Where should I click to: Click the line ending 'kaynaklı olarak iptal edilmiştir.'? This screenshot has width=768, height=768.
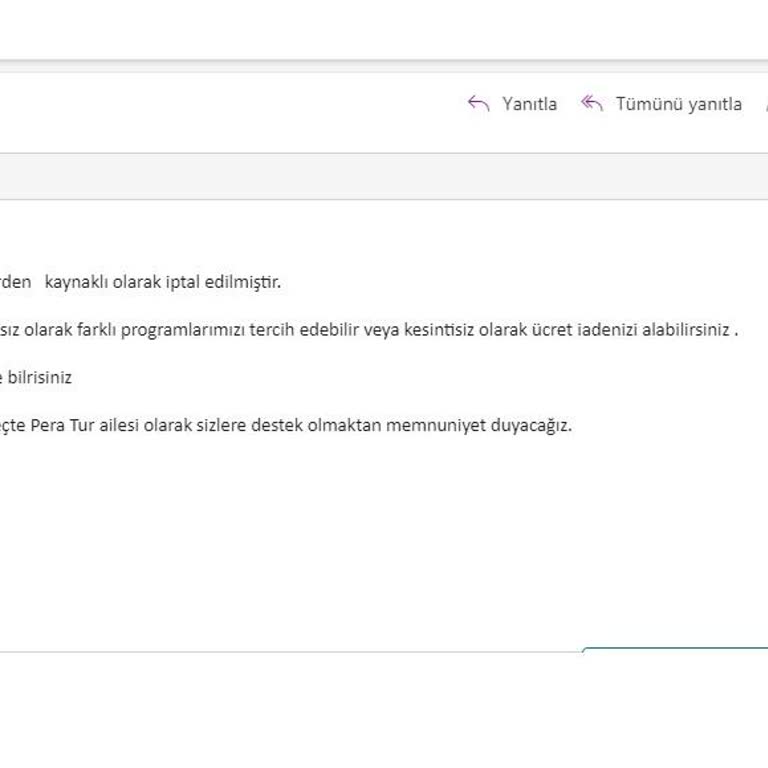point(141,282)
